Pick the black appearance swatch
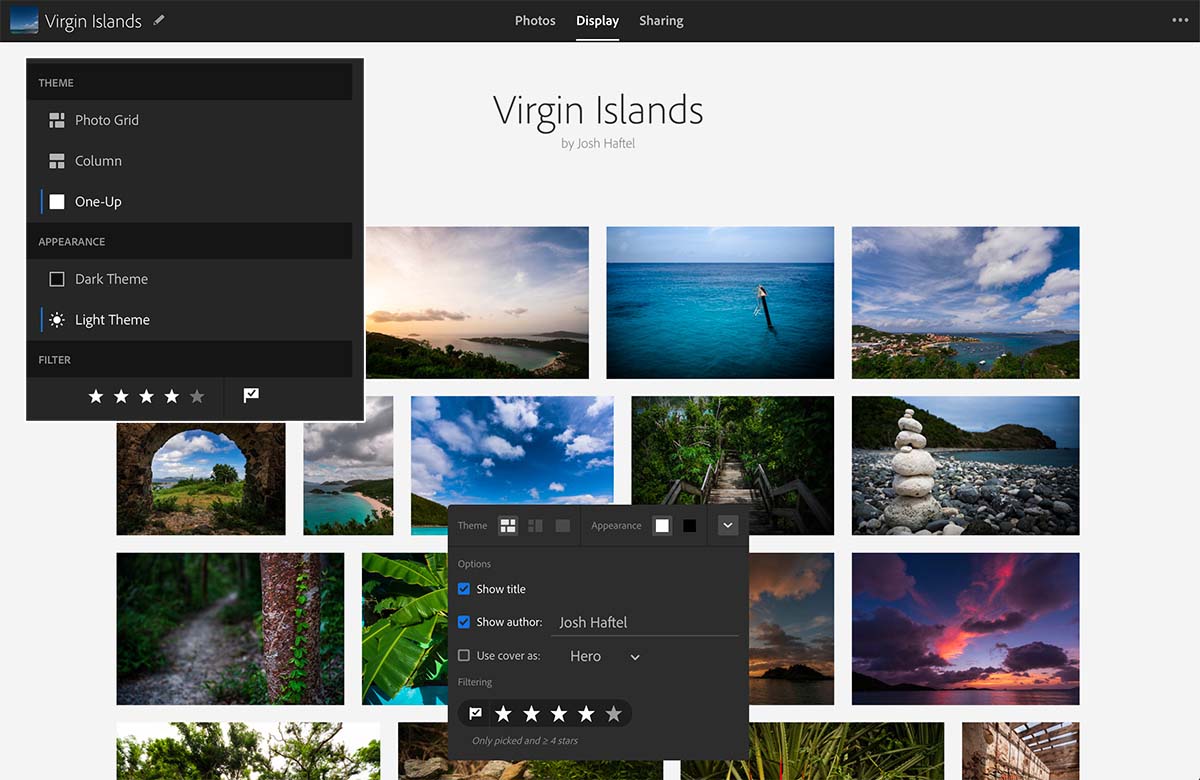The height and width of the screenshot is (780, 1200). 690,526
